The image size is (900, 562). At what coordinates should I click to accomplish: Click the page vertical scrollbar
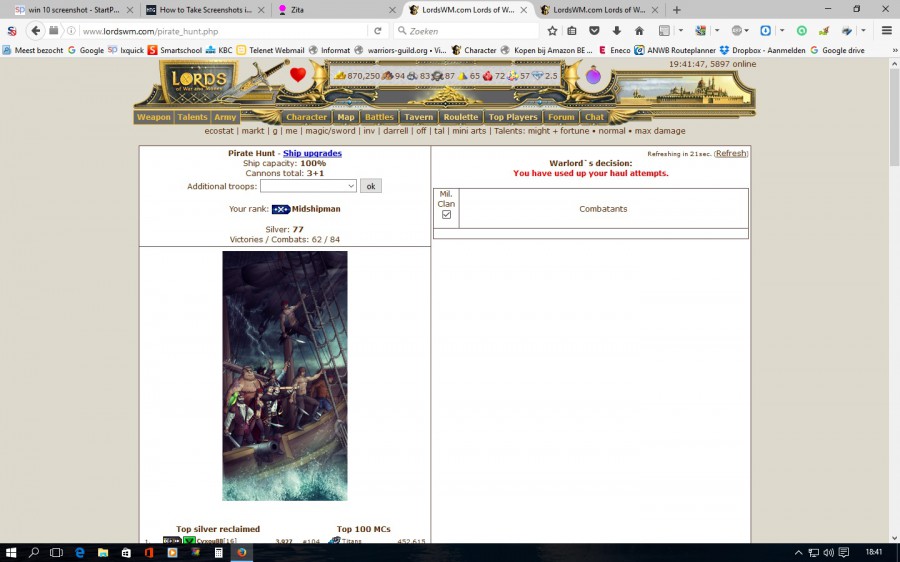894,300
